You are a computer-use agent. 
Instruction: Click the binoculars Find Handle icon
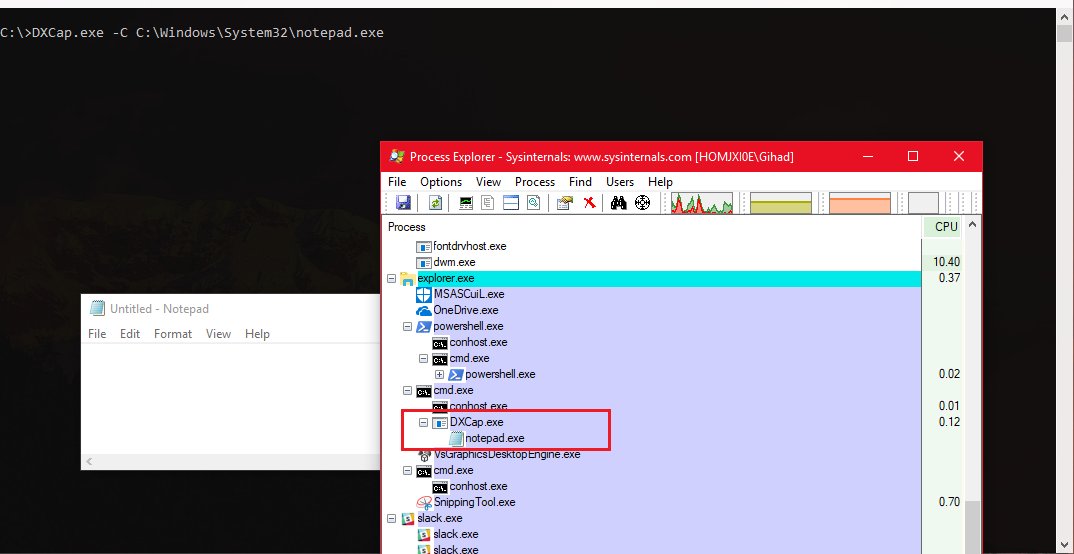619,203
